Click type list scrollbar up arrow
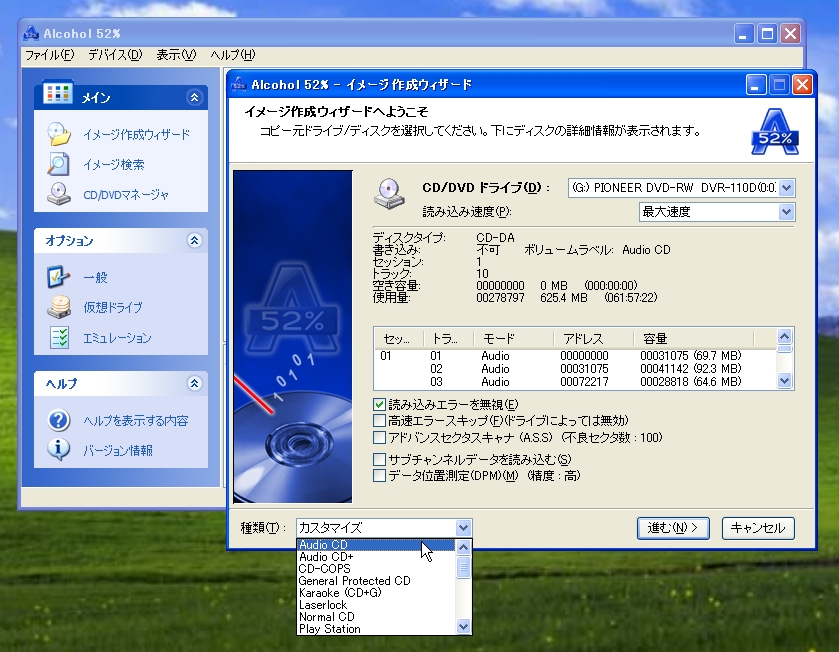839x652 pixels. [463, 547]
